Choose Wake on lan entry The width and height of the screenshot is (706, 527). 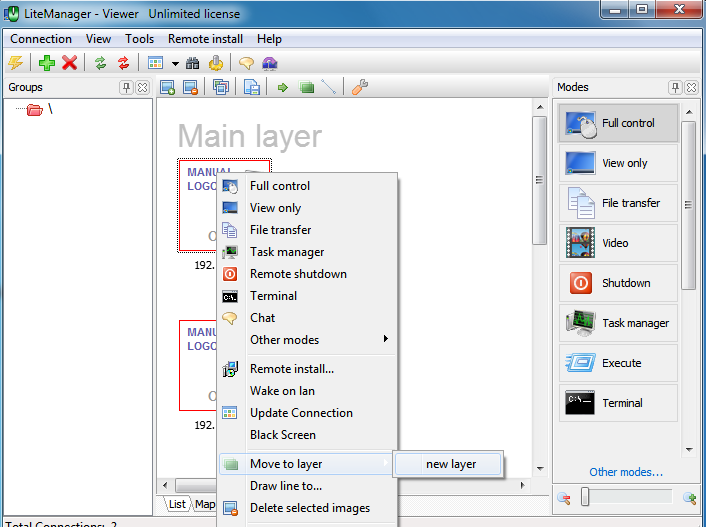coord(307,391)
